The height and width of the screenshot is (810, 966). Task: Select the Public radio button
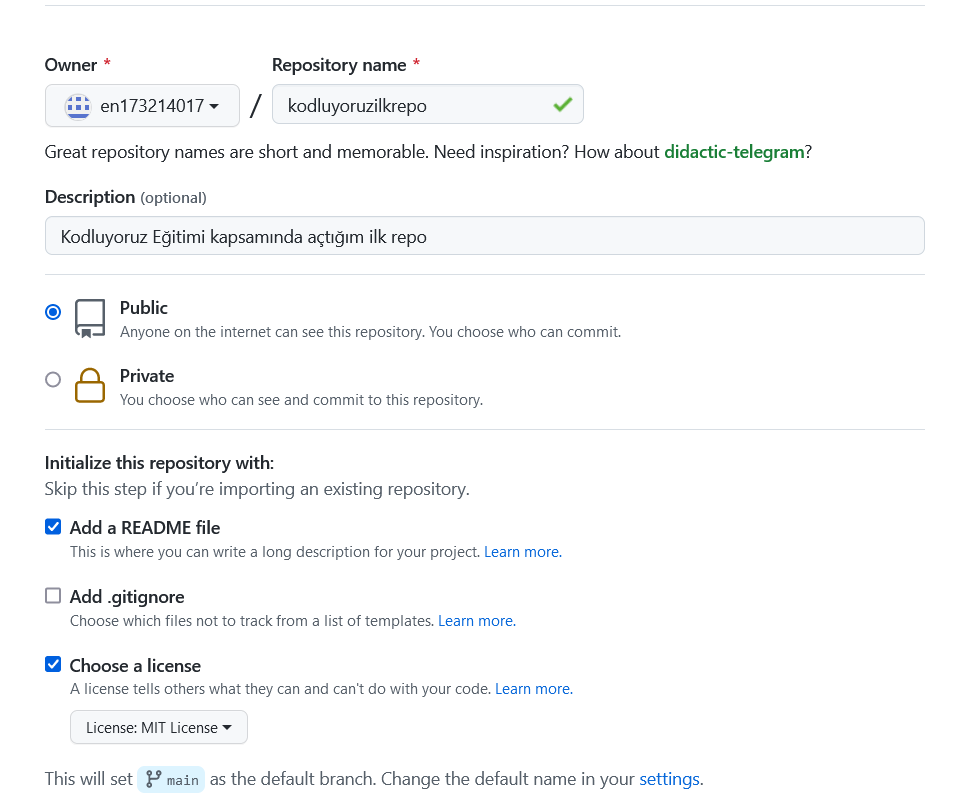(x=53, y=312)
